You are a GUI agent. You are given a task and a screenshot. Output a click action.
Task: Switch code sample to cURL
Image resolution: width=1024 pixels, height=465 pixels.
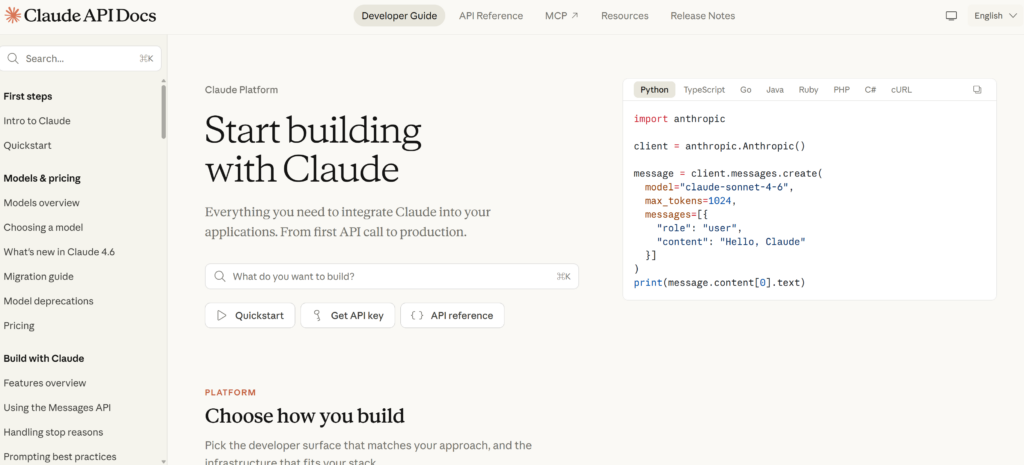point(901,90)
